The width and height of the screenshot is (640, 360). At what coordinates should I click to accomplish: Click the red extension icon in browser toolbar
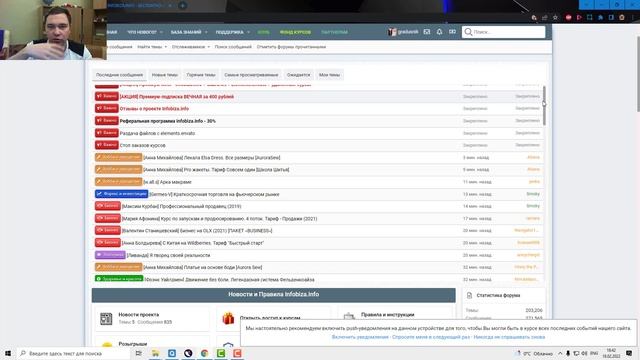(568, 18)
